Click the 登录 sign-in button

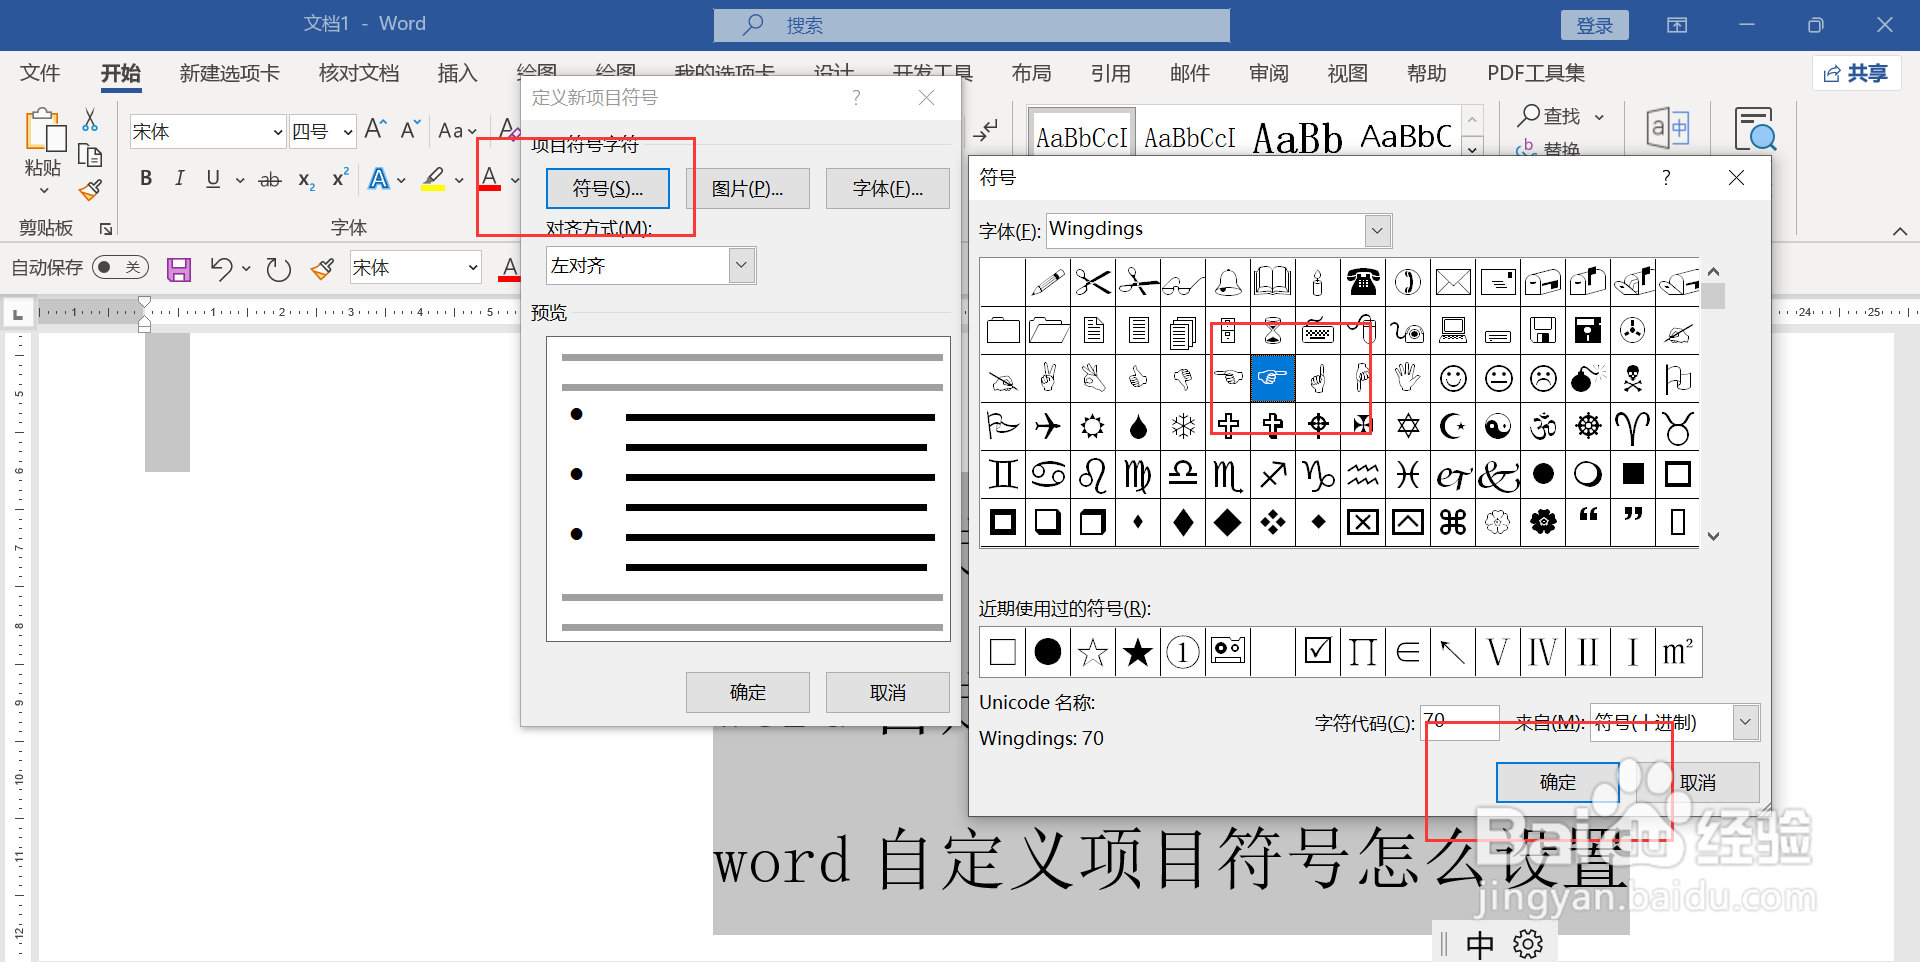click(x=1594, y=25)
